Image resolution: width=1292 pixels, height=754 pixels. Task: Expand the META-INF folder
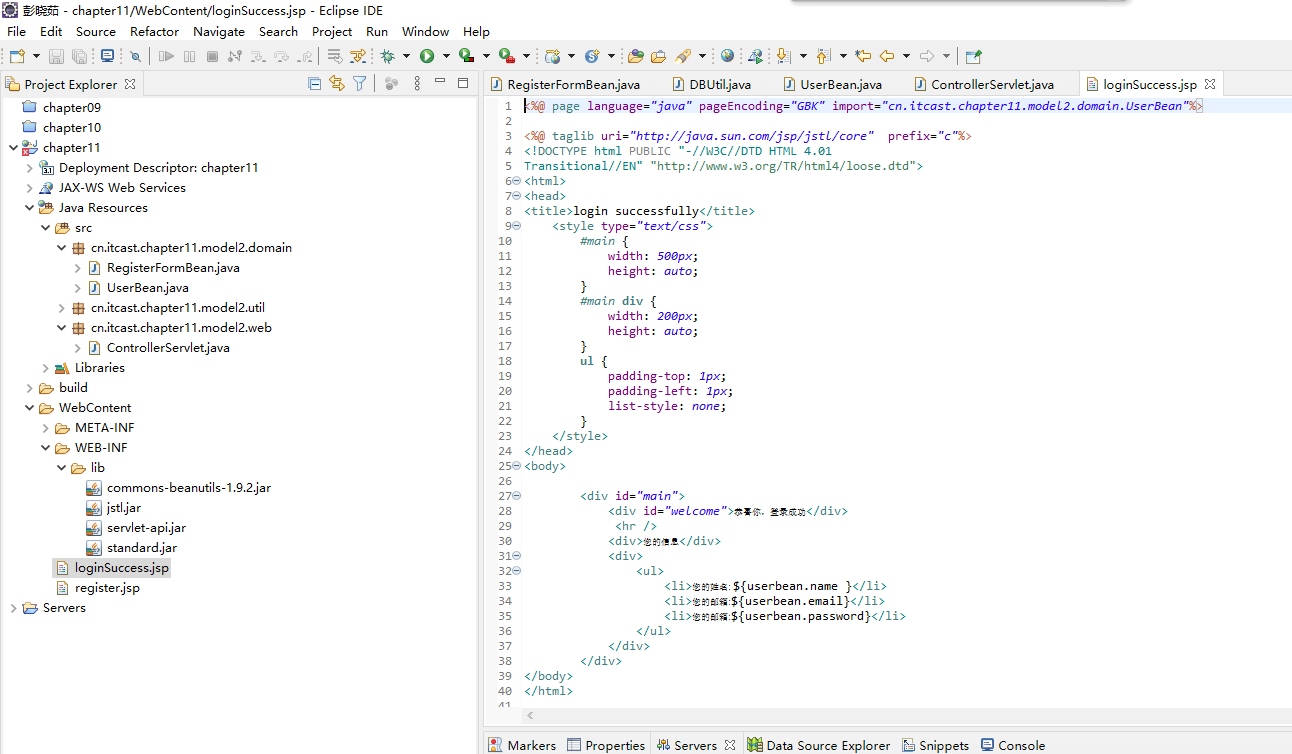pos(45,428)
